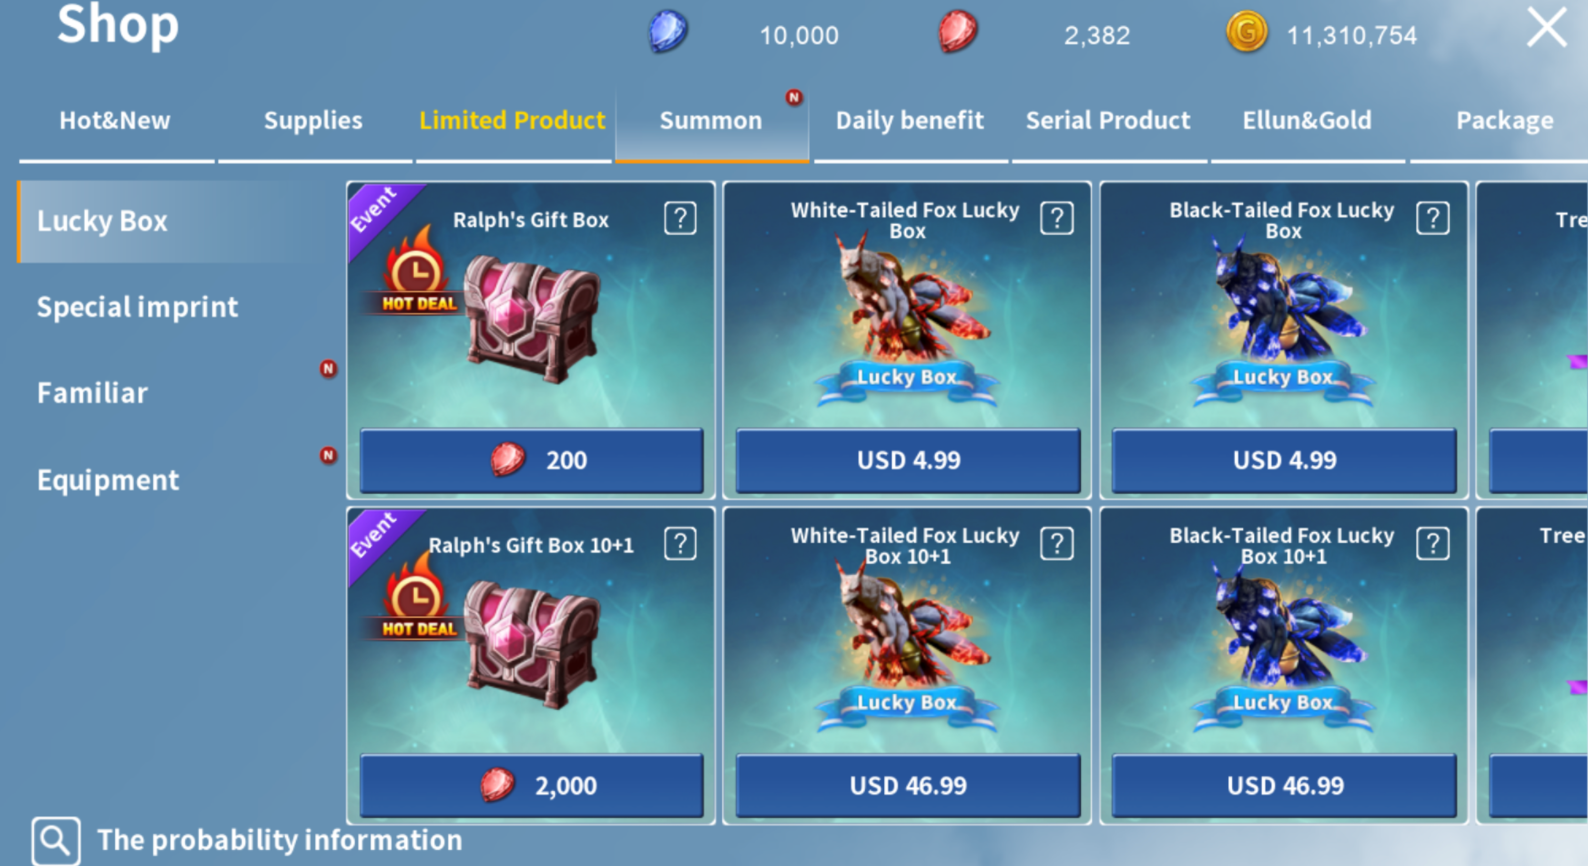Go to the Ellun&Gold tab

1307,121
